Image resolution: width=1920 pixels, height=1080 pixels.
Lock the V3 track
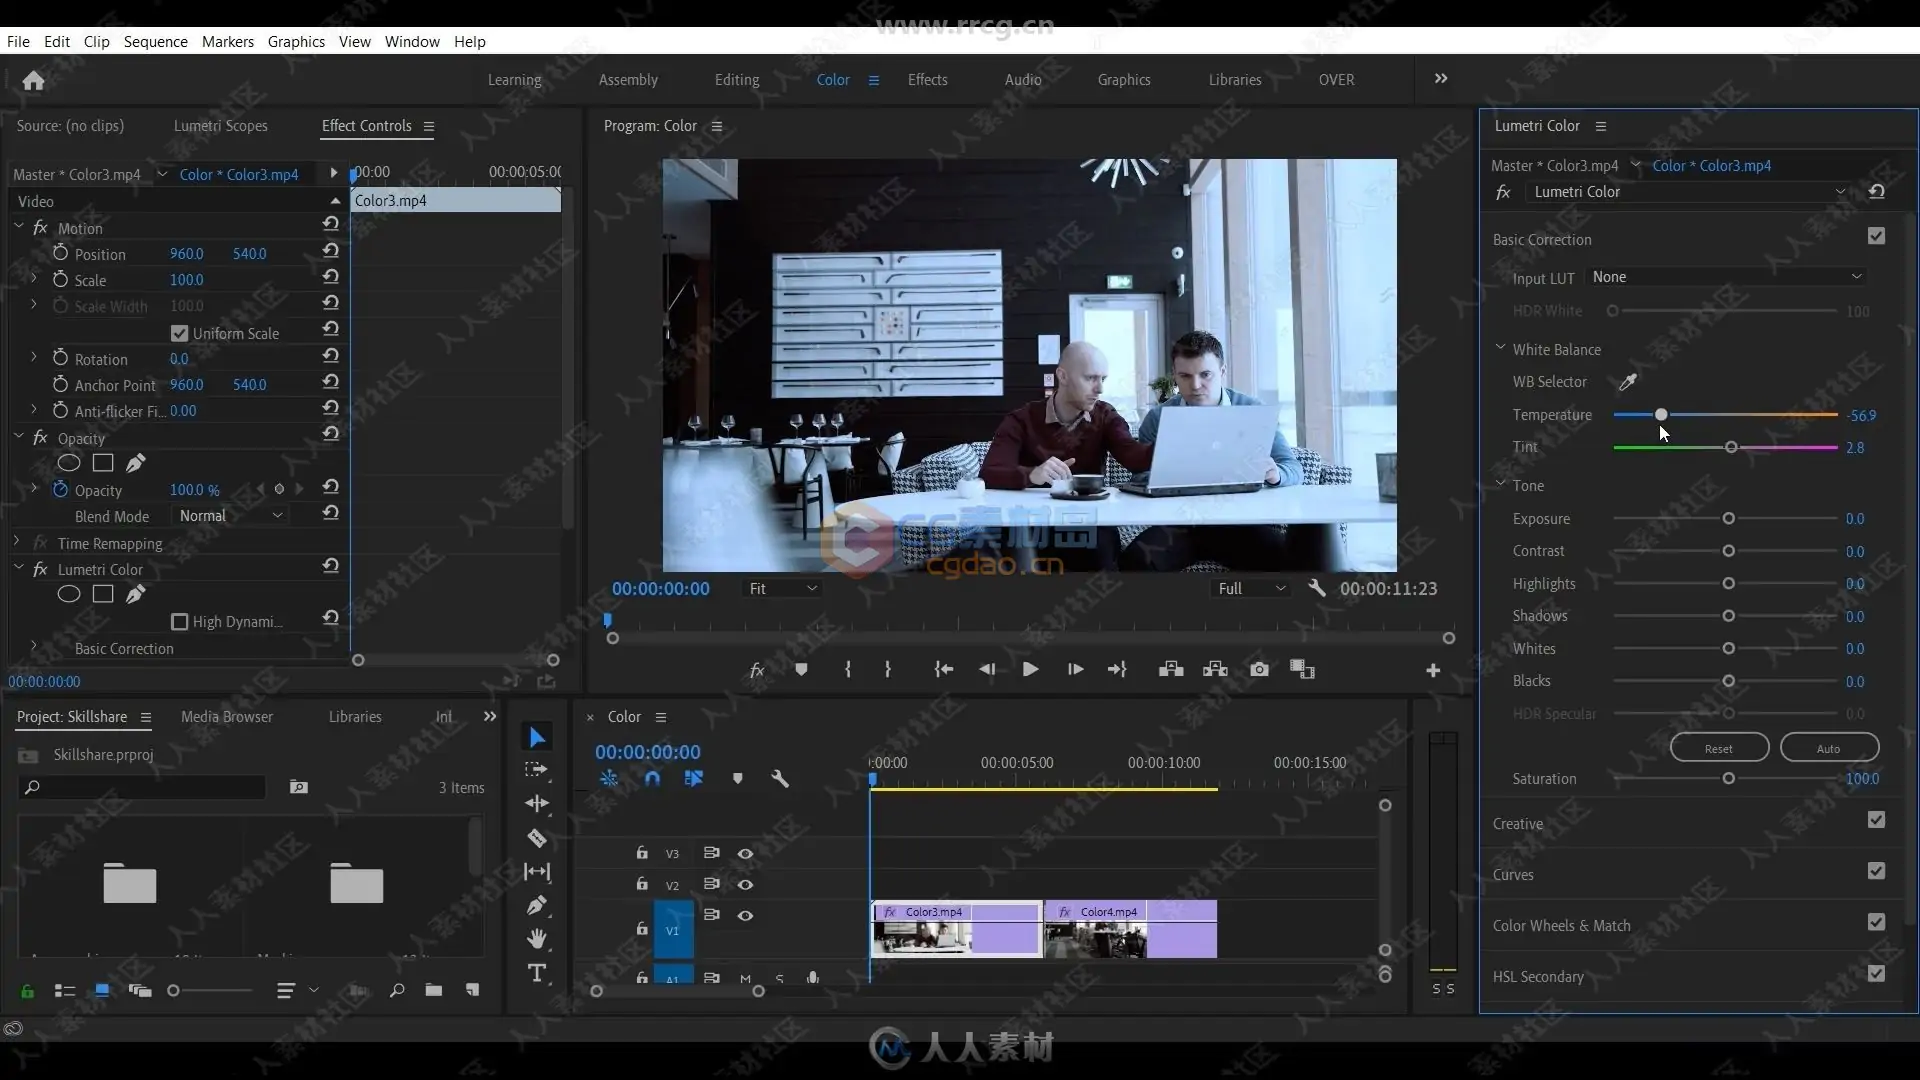point(642,853)
